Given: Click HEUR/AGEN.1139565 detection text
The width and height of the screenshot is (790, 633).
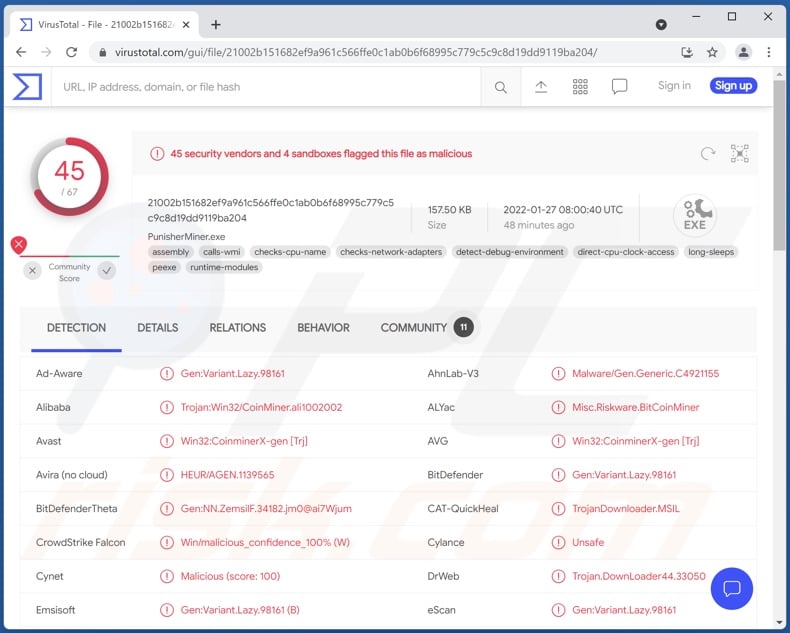Looking at the screenshot, I should (227, 475).
